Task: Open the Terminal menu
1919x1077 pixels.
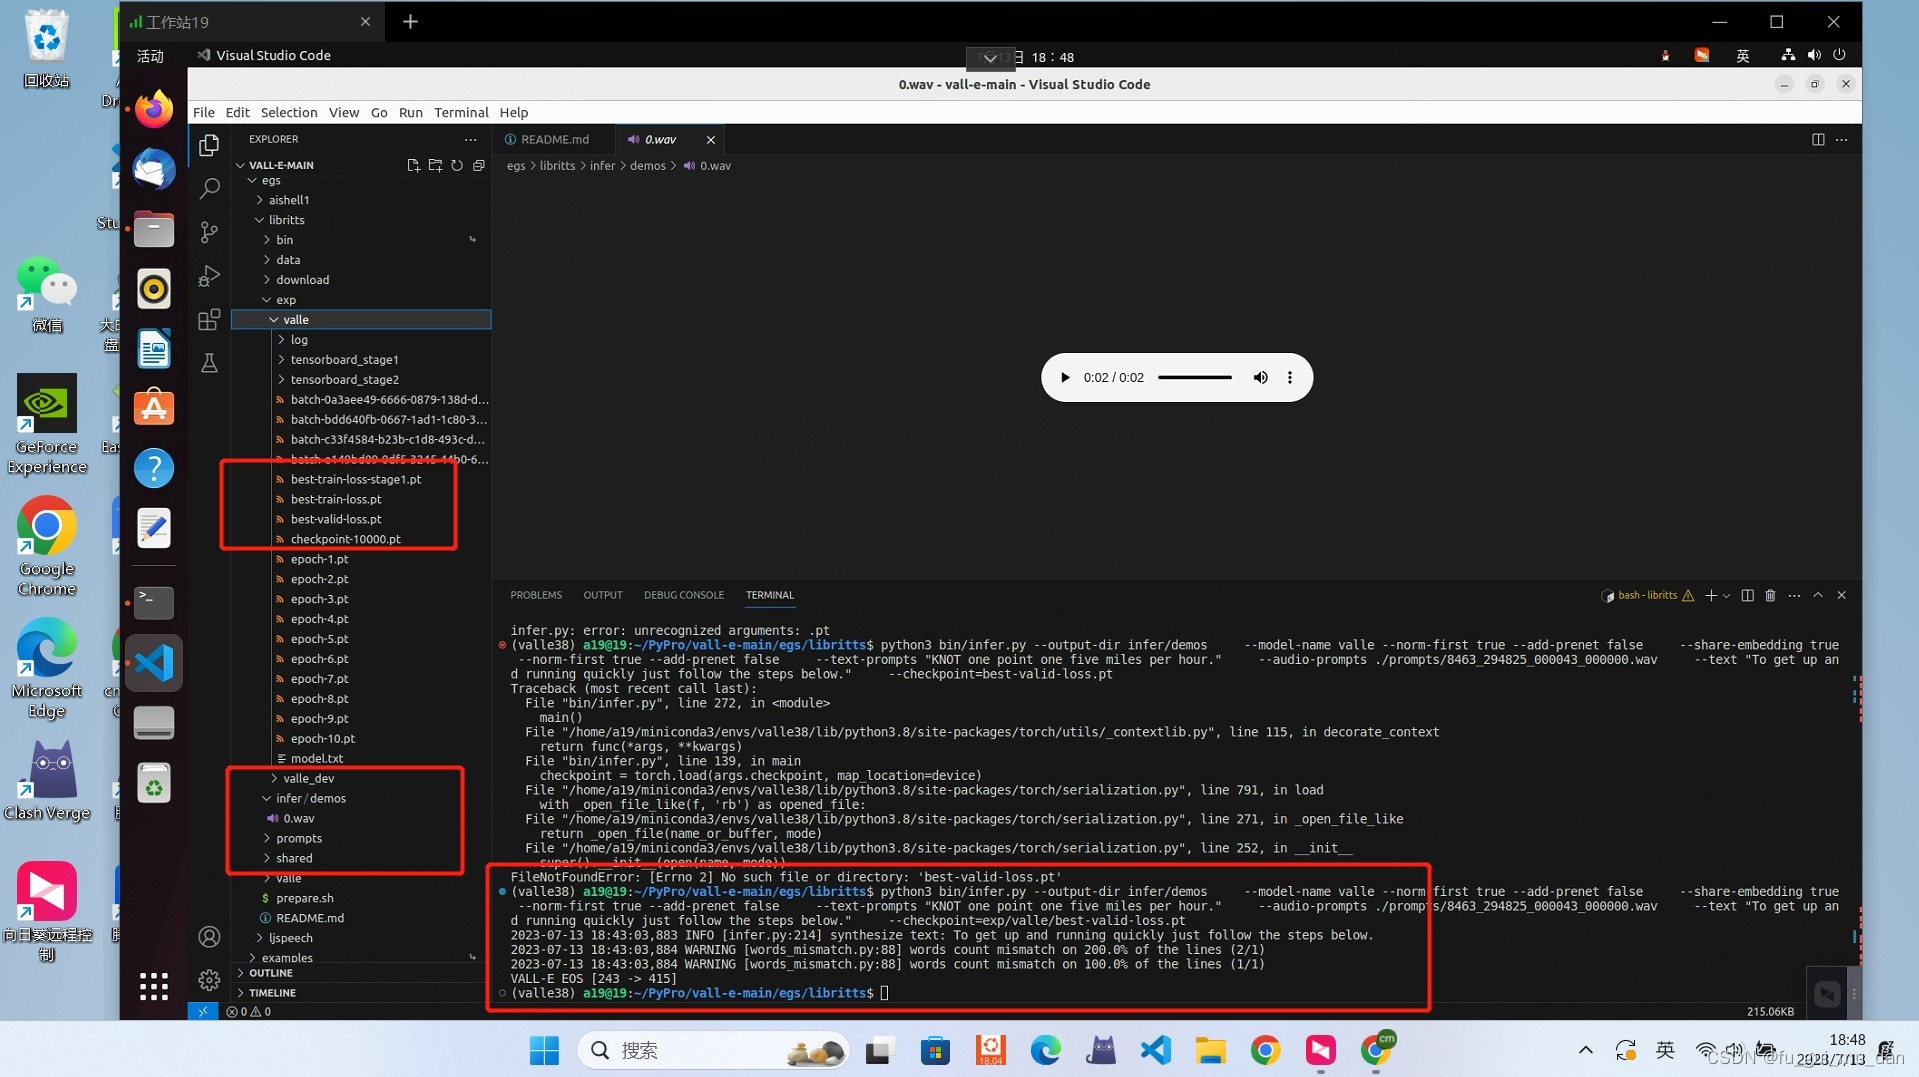Action: [461, 113]
